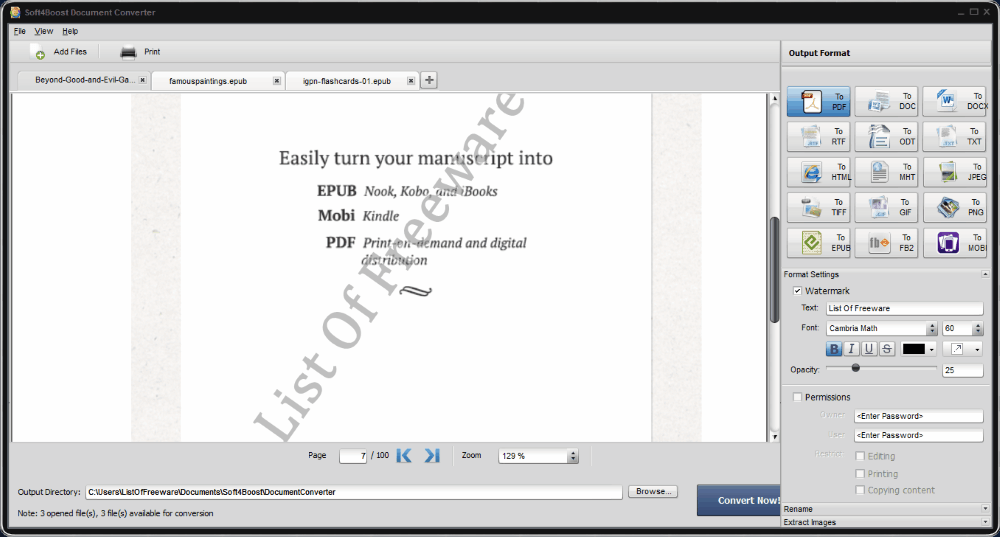The width and height of the screenshot is (1000, 537).
Task: Open the Cambria Math font dropdown
Action: coord(932,328)
